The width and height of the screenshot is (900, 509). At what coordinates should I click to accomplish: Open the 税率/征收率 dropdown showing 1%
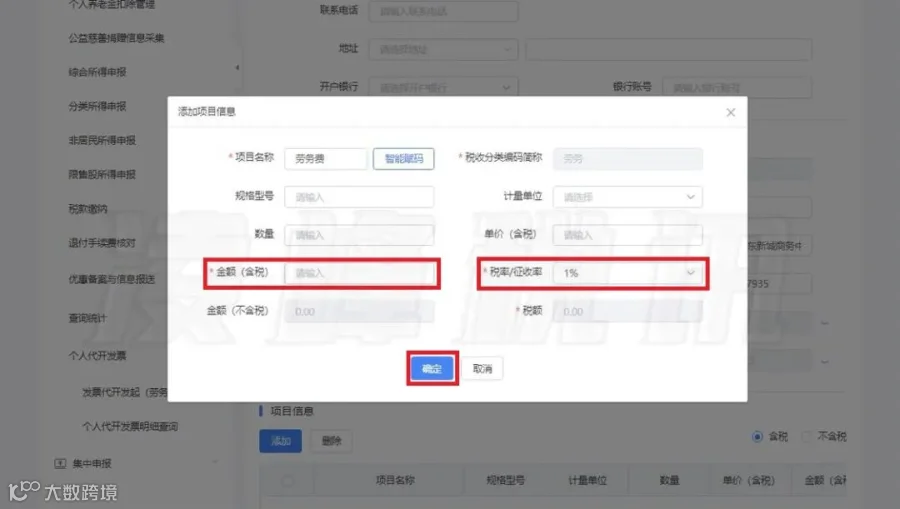pos(627,273)
